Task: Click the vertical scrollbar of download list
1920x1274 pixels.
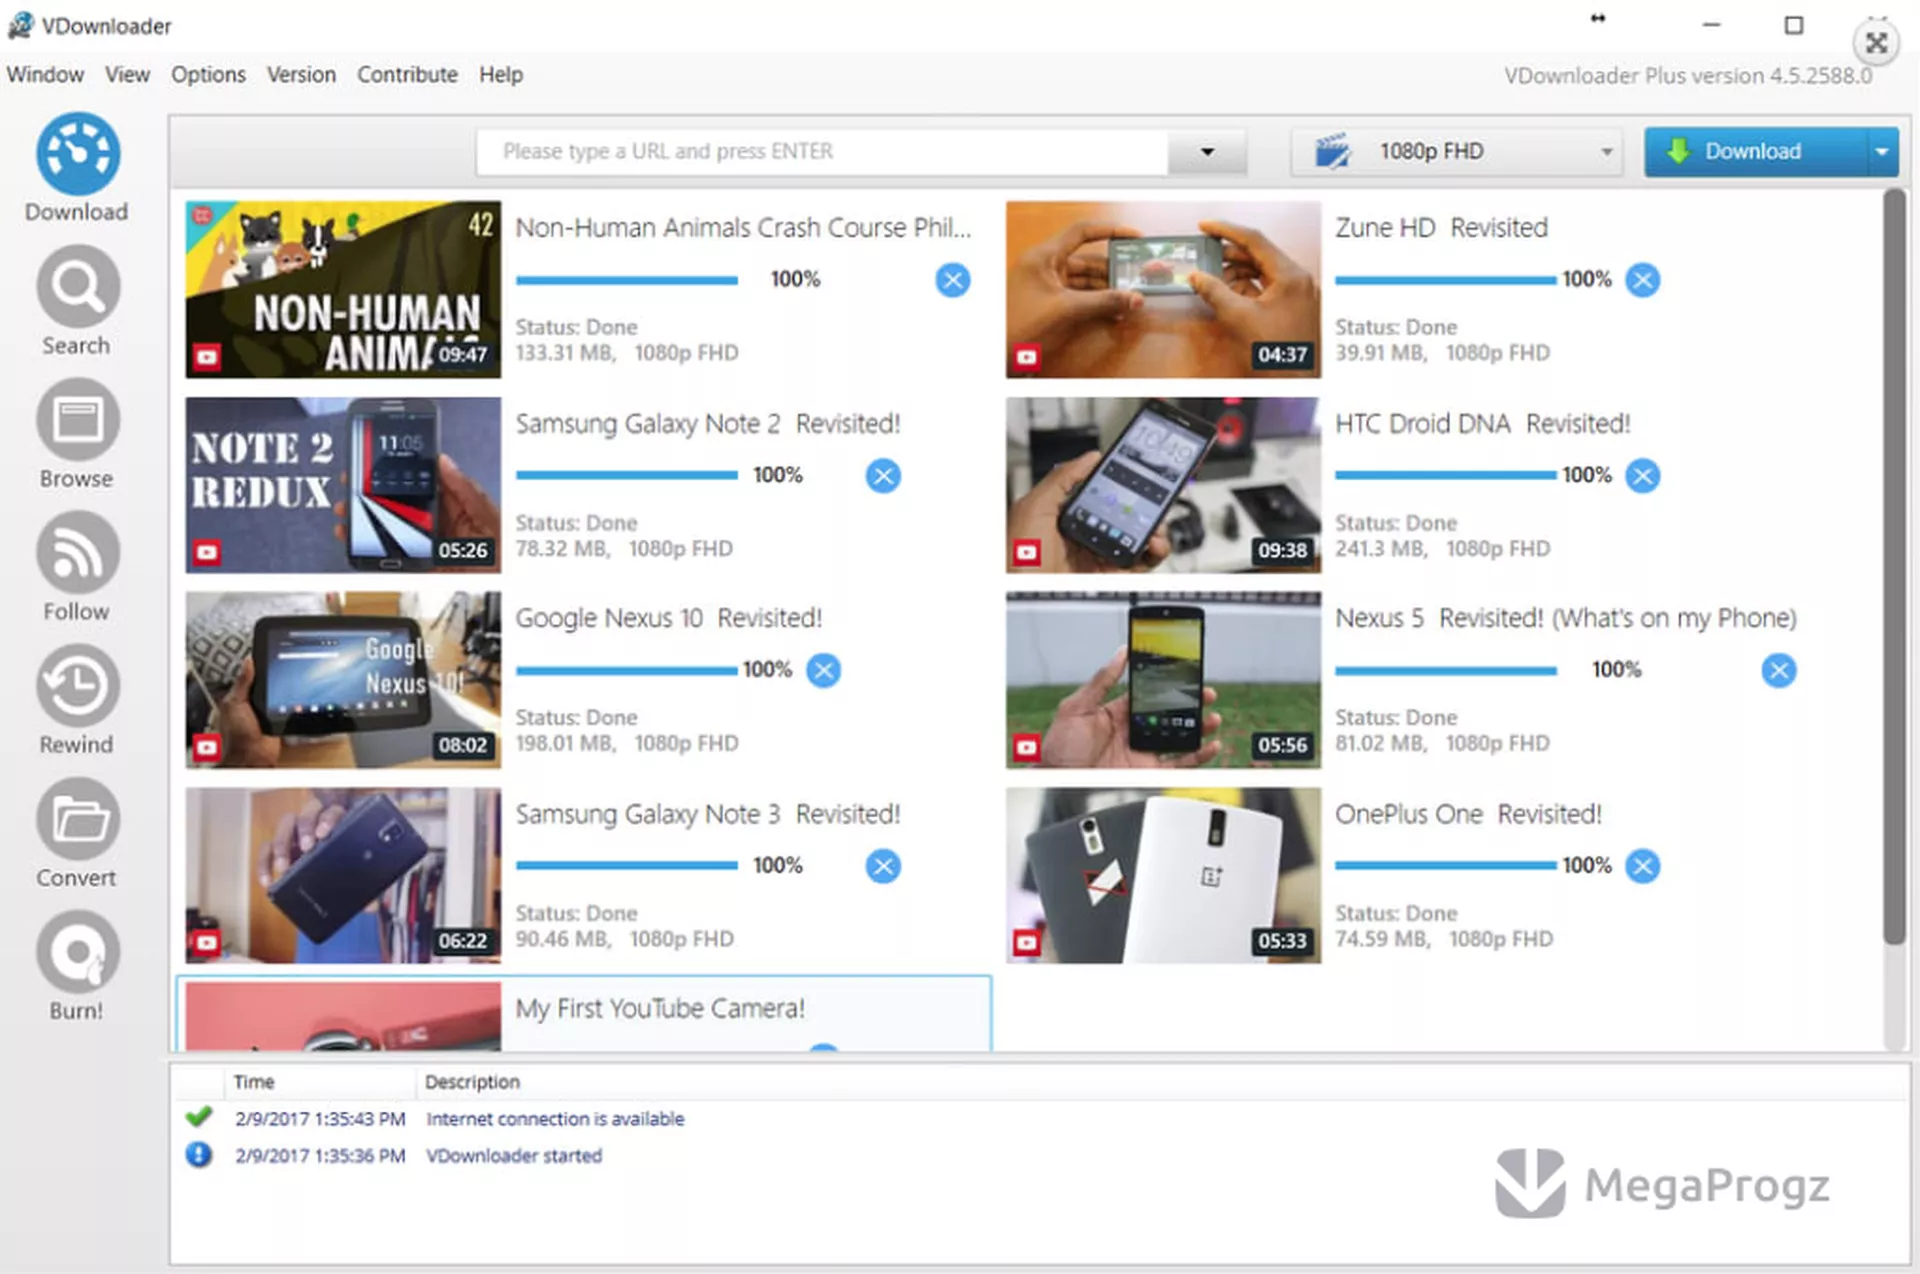Action: click(1895, 566)
